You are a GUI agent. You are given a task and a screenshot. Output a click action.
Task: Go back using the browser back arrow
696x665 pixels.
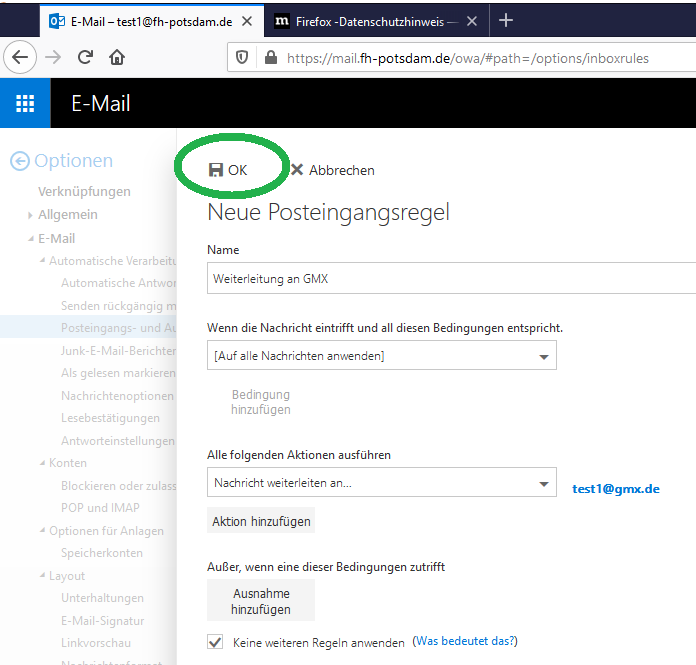tap(20, 57)
